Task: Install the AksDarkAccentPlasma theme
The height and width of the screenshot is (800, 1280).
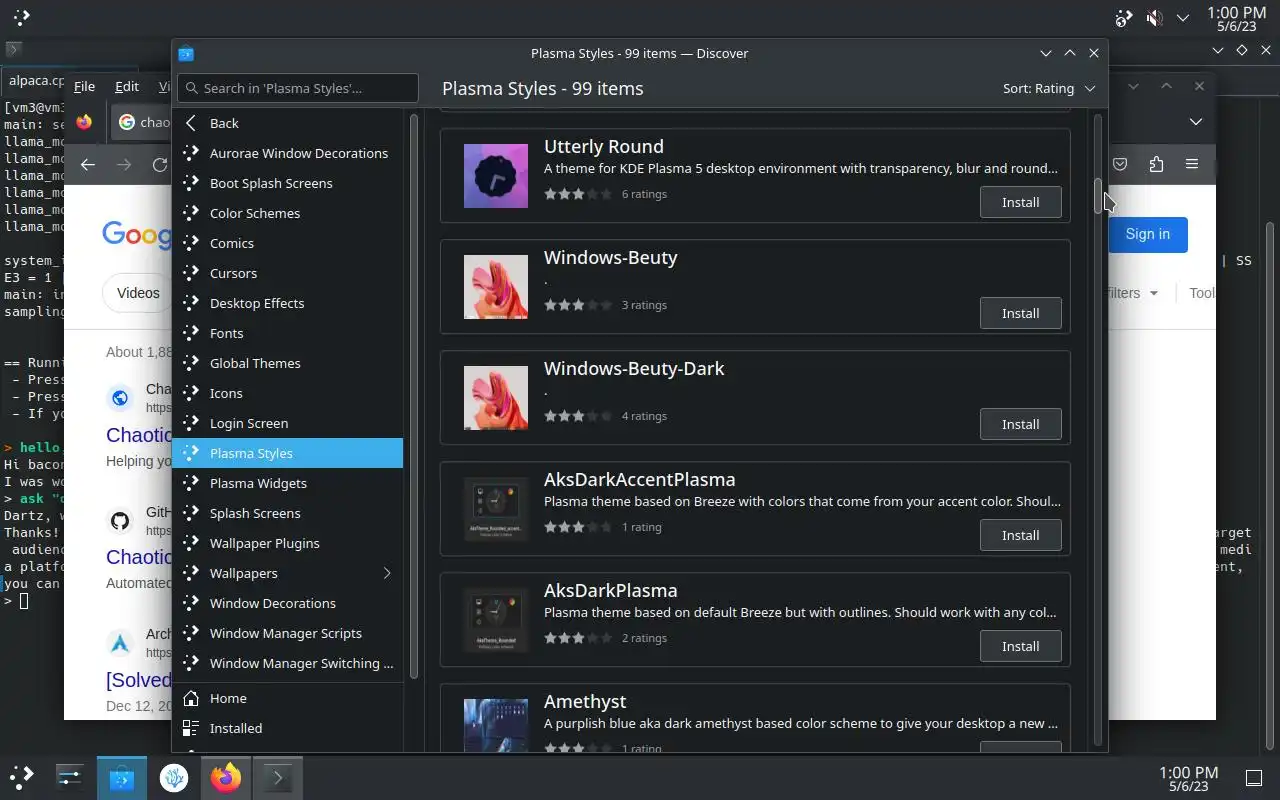Action: tap(1020, 535)
